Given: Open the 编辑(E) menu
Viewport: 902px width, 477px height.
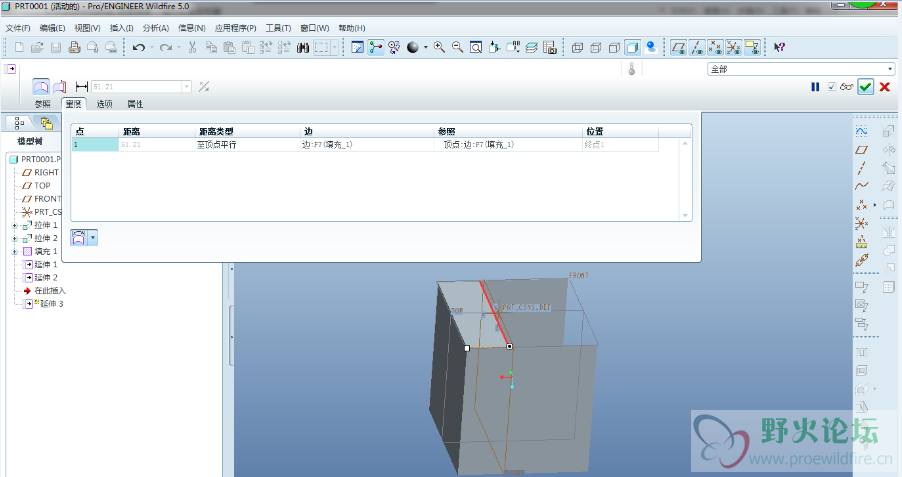Looking at the screenshot, I should [52, 28].
